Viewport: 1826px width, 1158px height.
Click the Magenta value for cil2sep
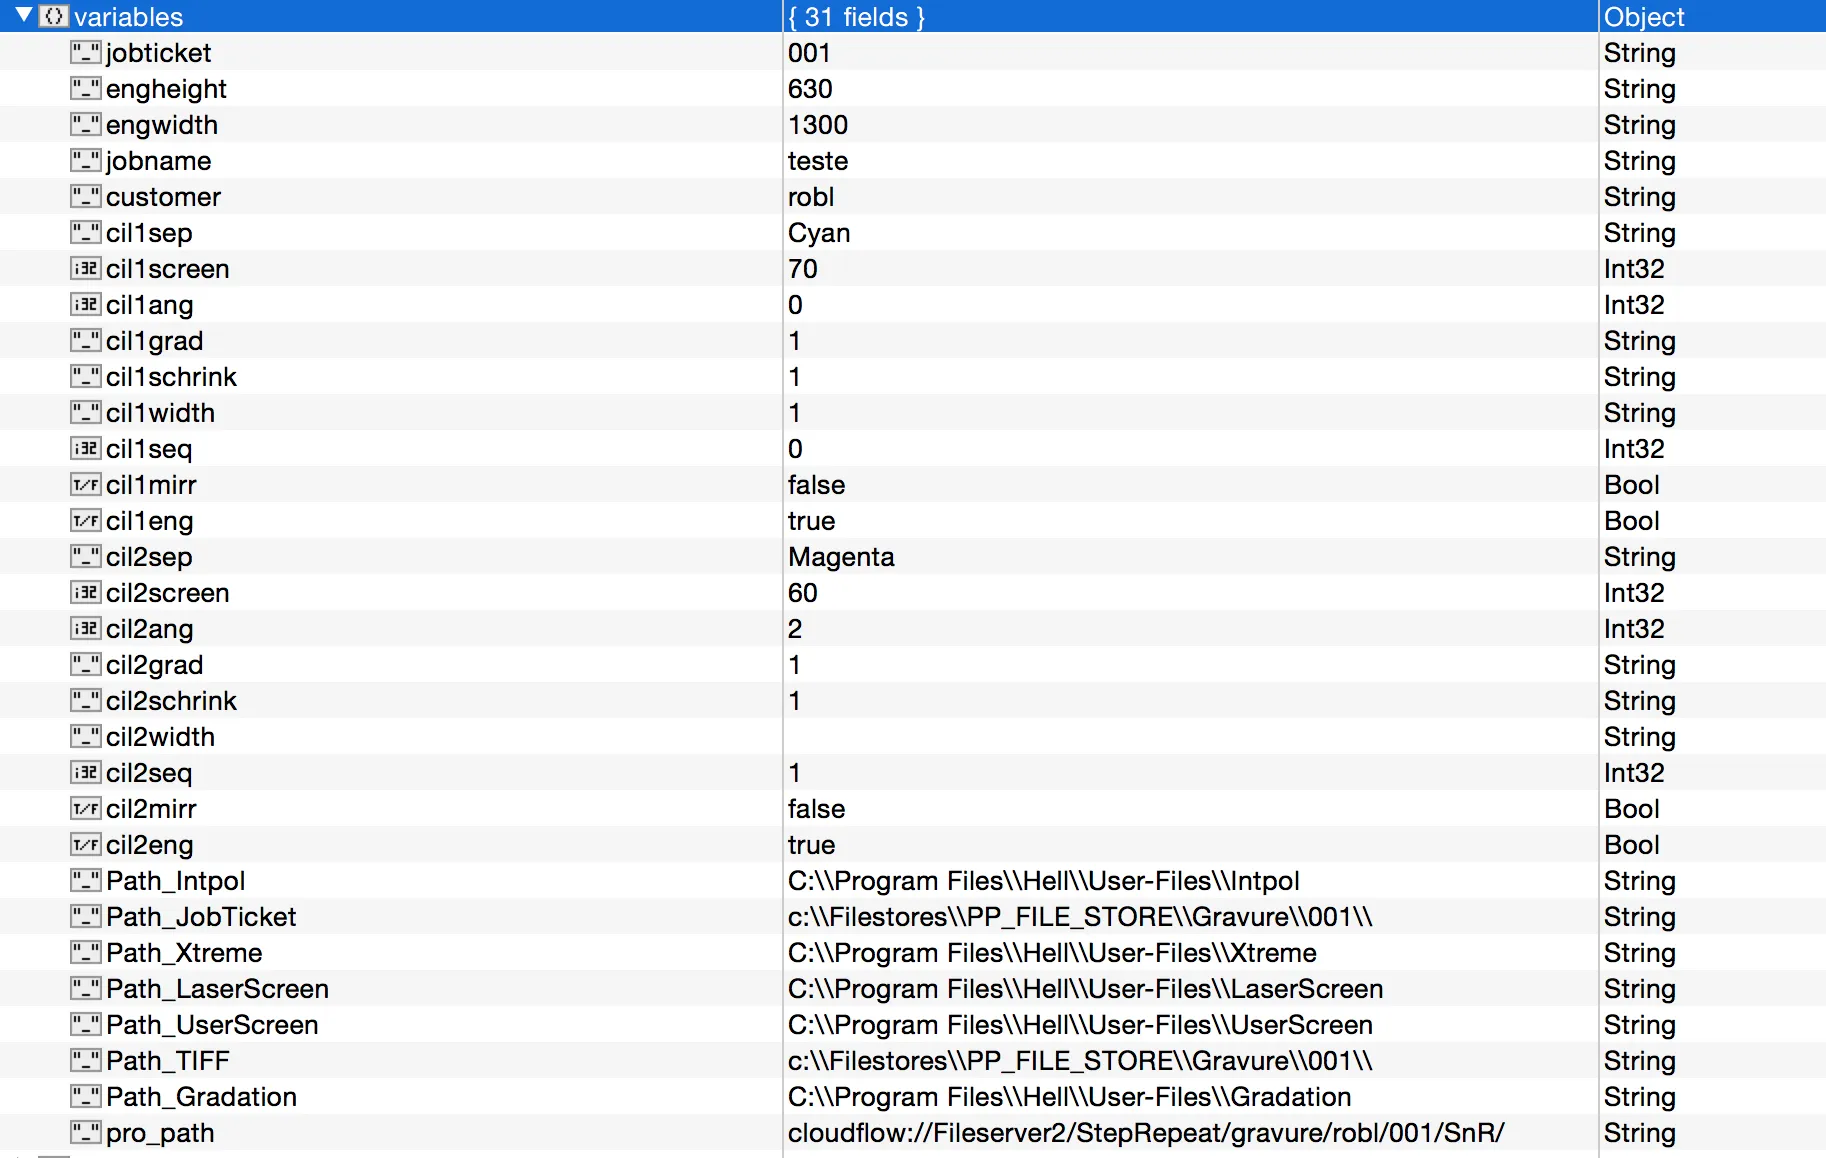click(x=841, y=557)
